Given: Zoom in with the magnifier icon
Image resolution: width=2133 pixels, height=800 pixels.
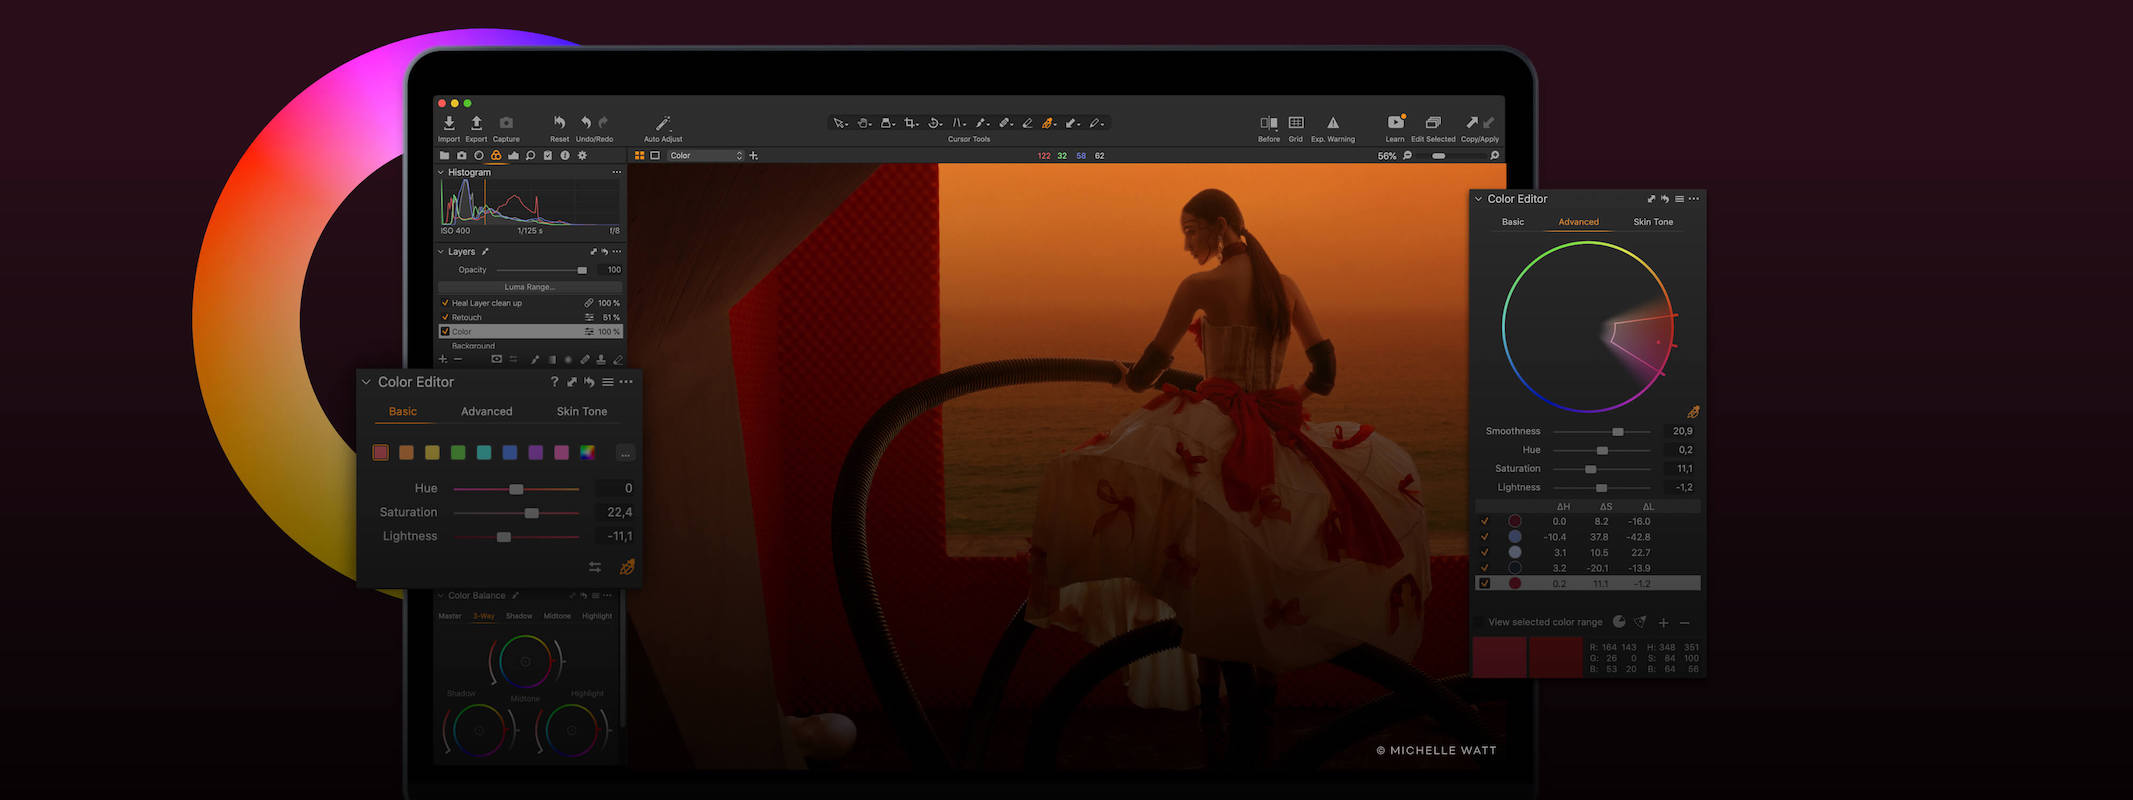Looking at the screenshot, I should (1494, 156).
